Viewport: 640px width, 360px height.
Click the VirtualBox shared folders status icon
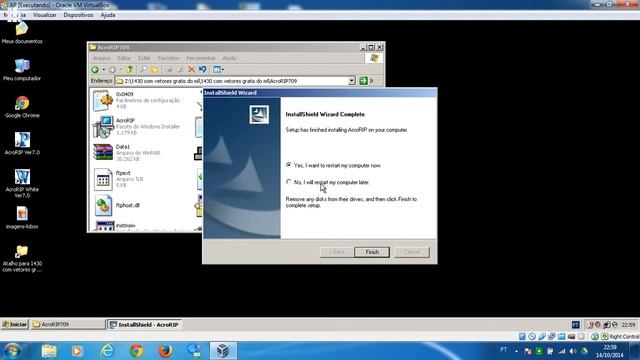[562, 336]
